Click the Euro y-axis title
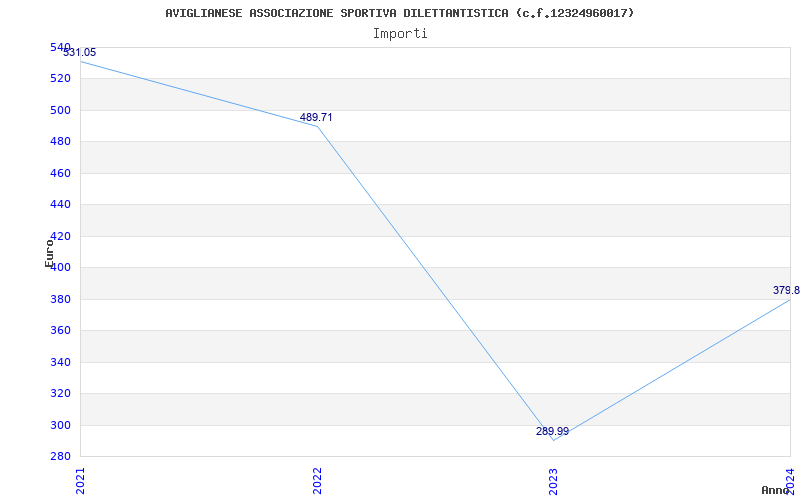800x500 pixels. coord(49,253)
